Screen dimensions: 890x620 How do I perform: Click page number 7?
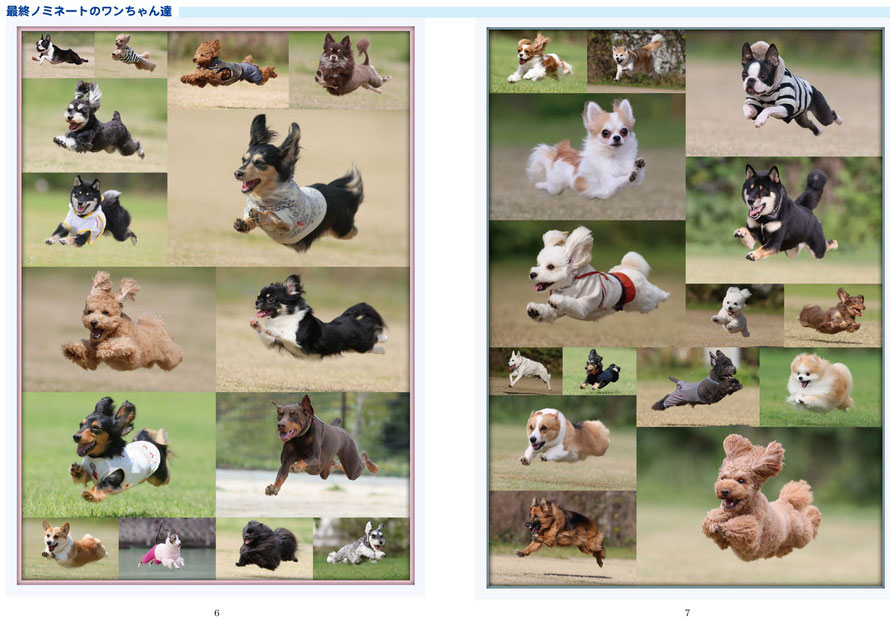coord(687,612)
